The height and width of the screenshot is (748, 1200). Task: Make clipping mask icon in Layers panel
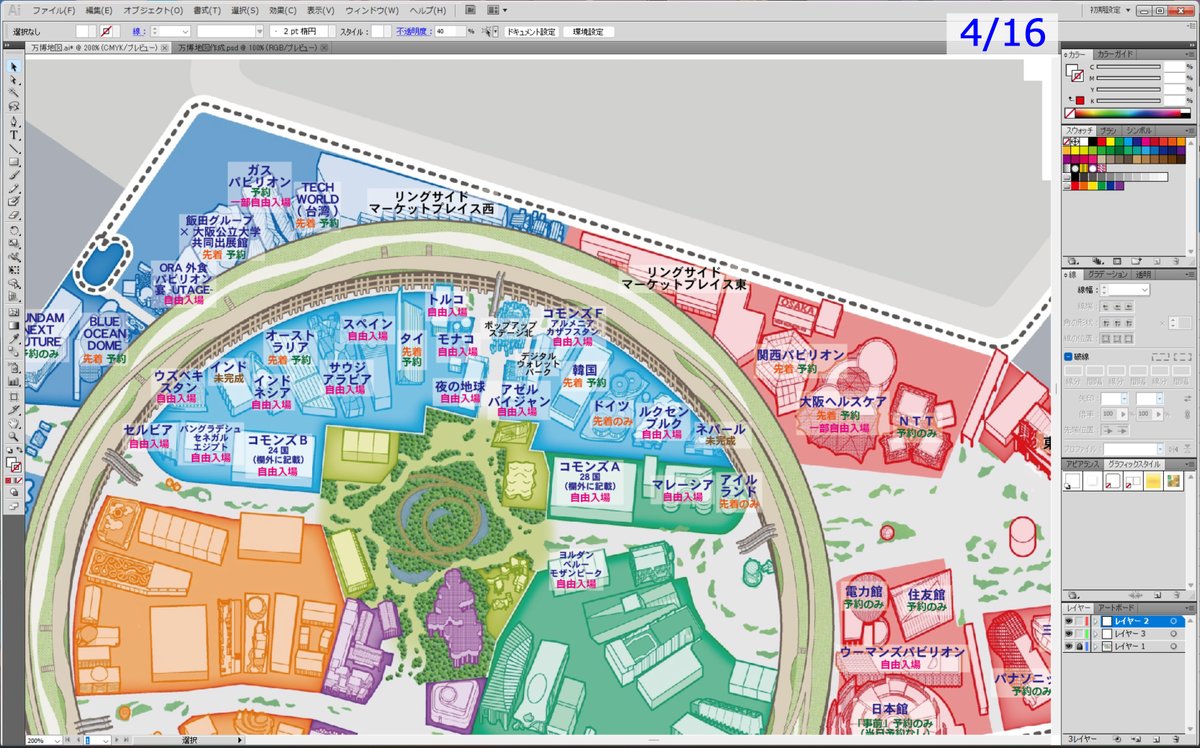tap(1117, 739)
